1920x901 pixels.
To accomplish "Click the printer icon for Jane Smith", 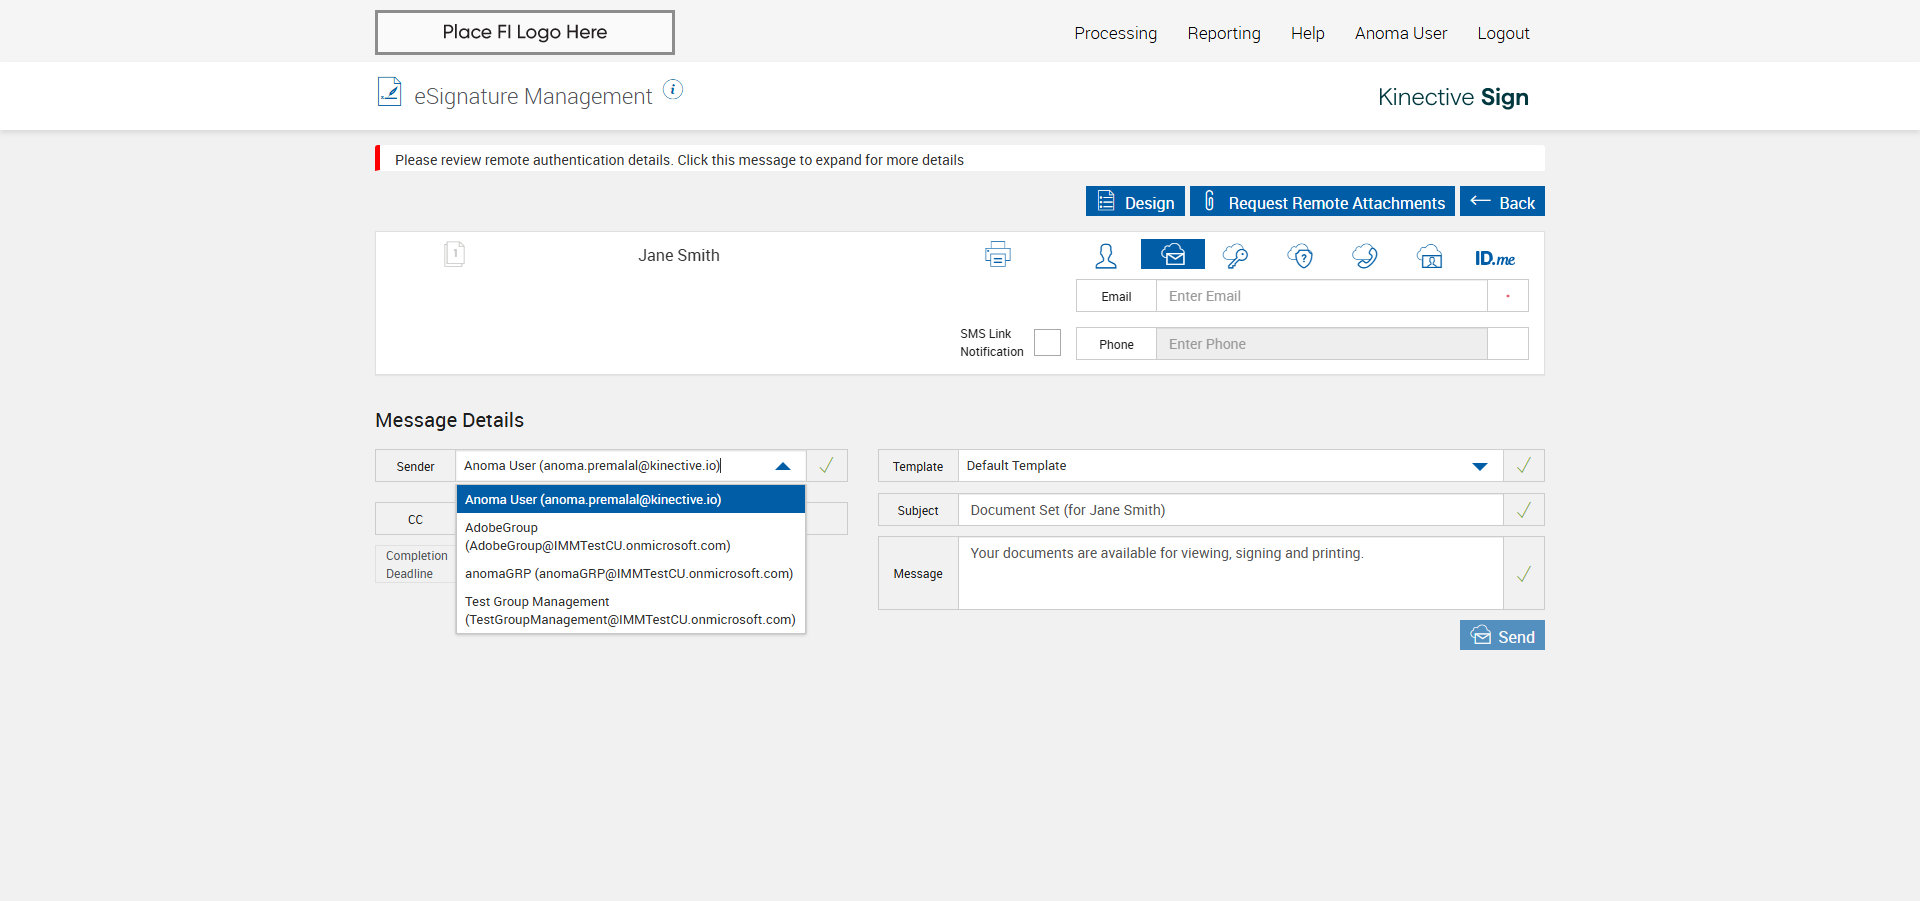I will click(x=997, y=255).
